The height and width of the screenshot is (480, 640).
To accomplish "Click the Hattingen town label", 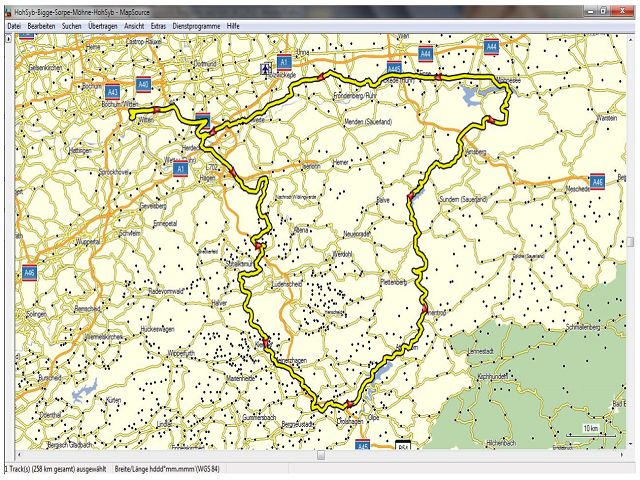I will click(80, 151).
